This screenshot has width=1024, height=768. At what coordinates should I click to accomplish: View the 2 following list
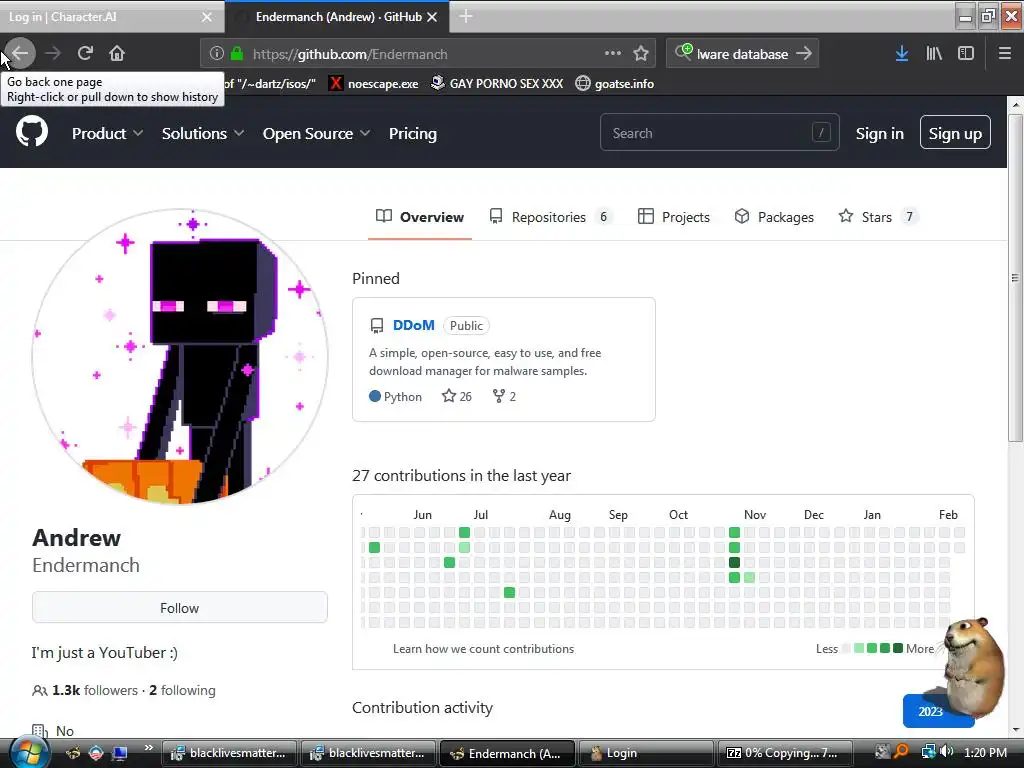(x=182, y=690)
